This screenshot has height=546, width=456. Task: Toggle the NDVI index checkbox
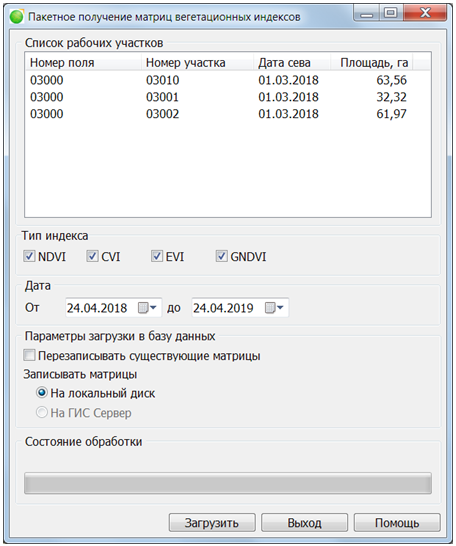29,256
